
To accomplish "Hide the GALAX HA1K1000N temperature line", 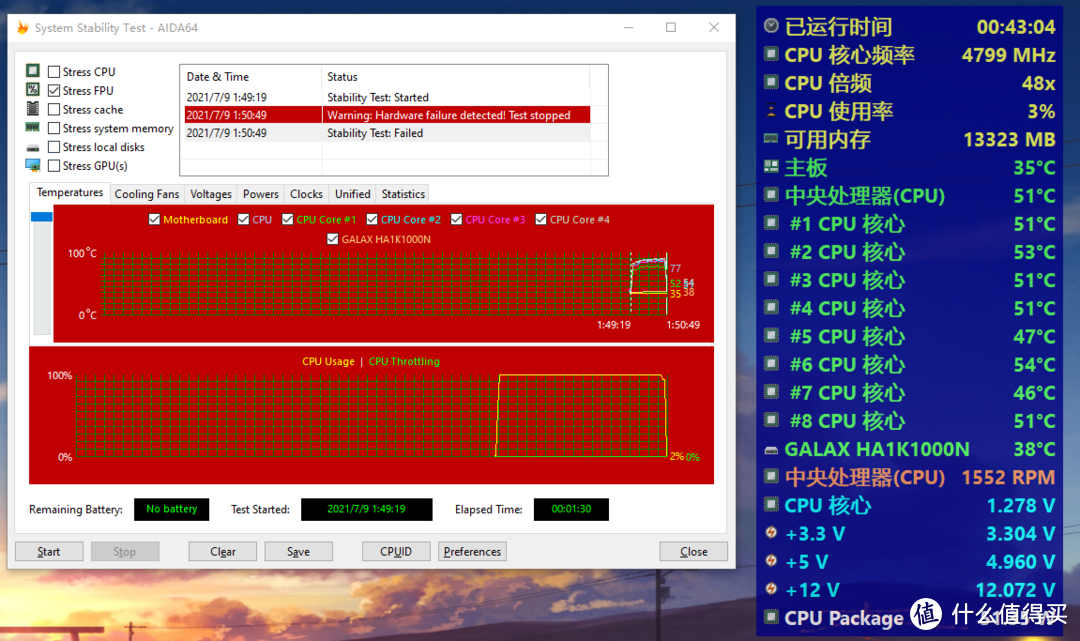I will click(x=333, y=239).
